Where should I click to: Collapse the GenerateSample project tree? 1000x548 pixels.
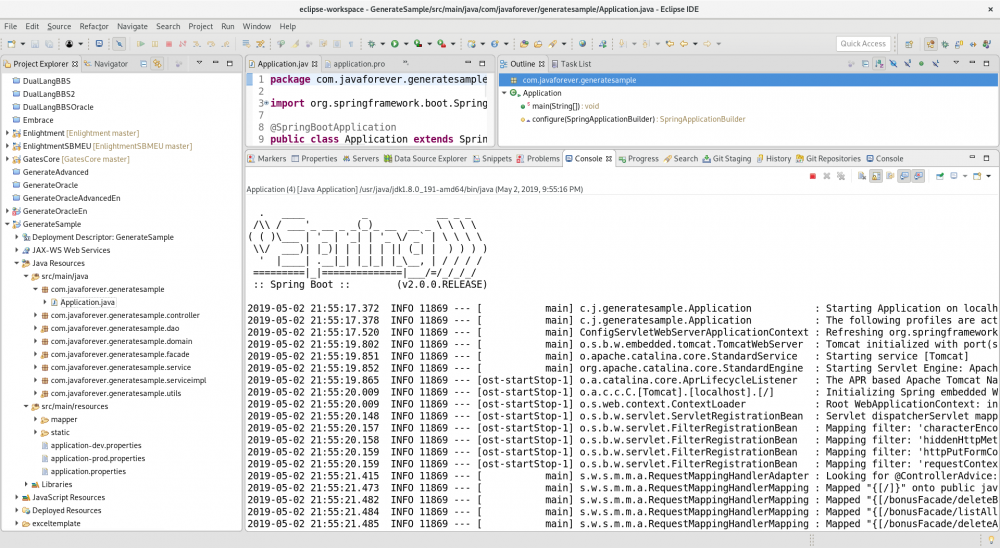8,224
